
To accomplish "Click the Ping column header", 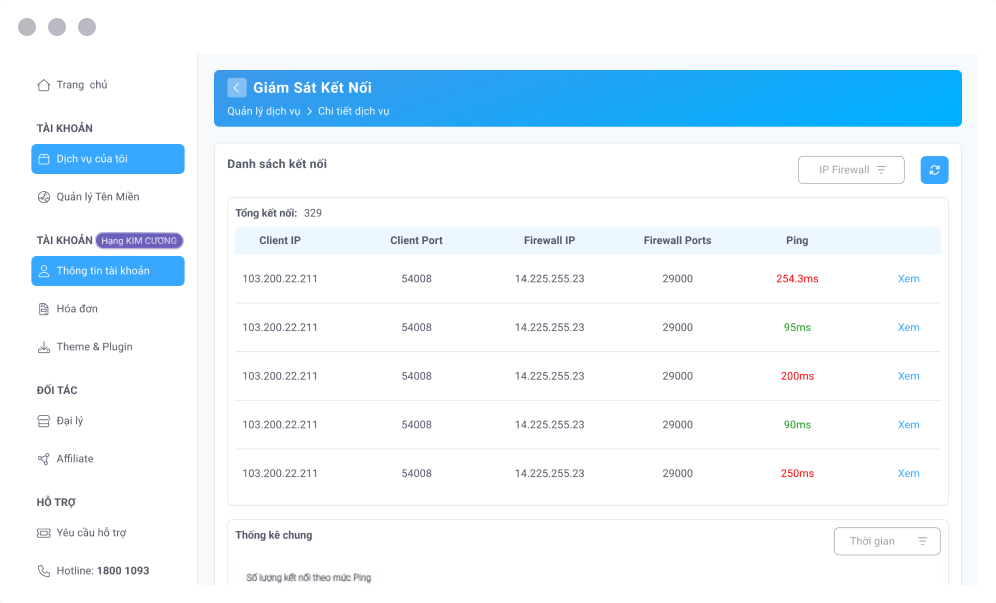I will pos(797,241).
